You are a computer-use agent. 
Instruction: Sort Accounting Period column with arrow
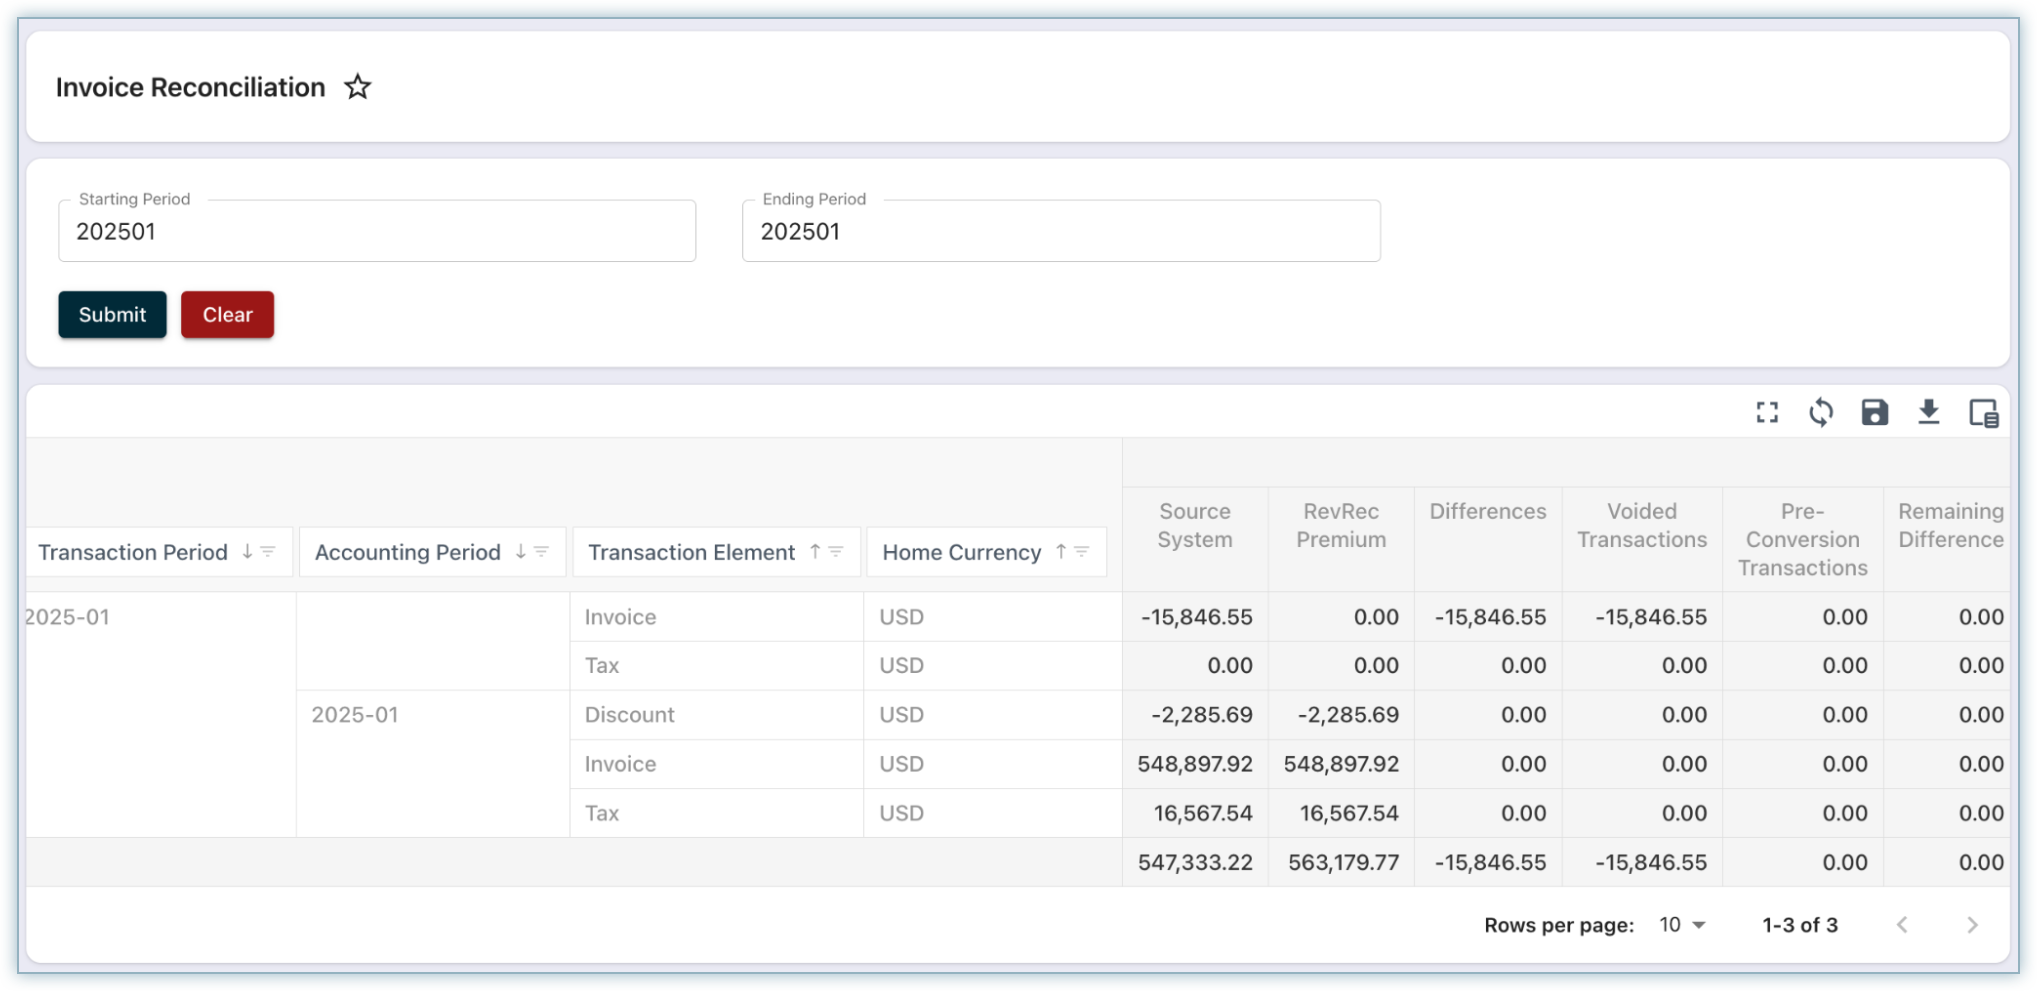[x=520, y=552]
